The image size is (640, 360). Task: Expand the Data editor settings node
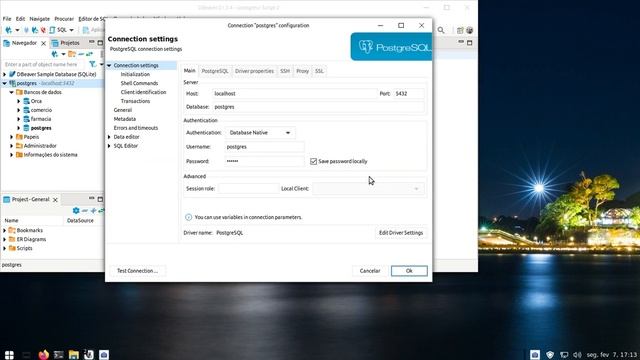coord(109,137)
